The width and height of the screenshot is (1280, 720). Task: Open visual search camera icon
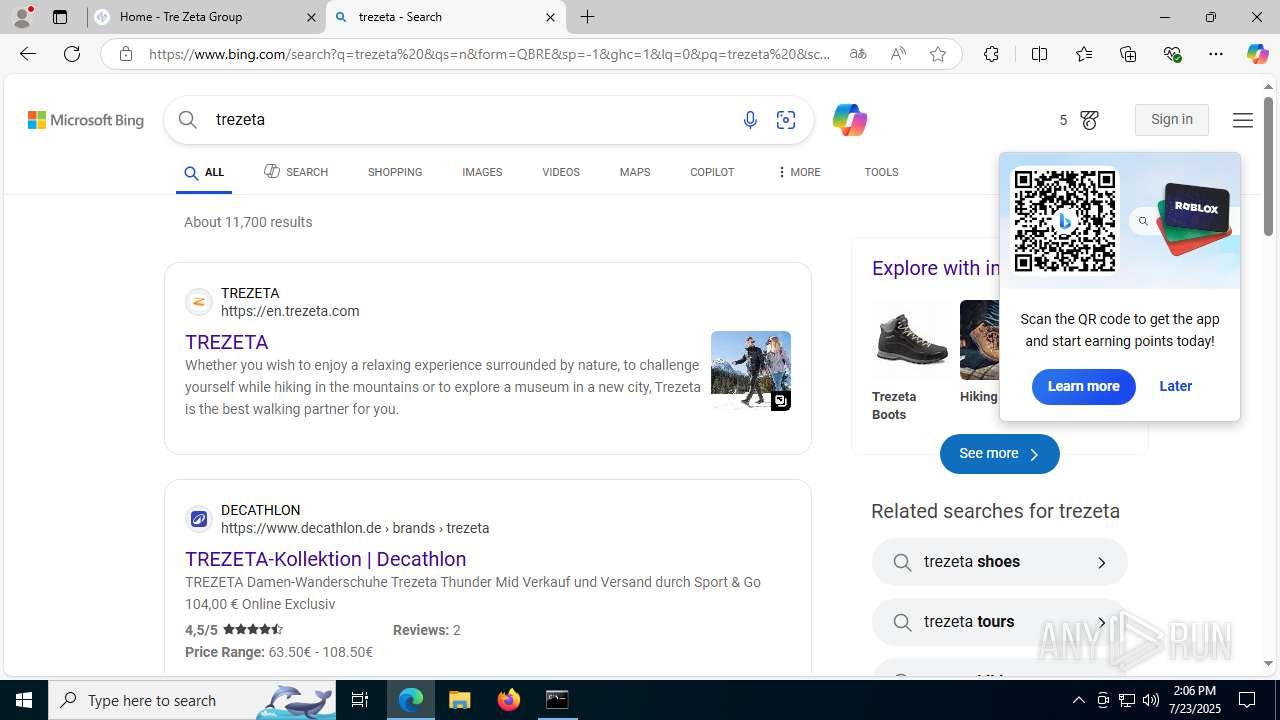coord(786,120)
